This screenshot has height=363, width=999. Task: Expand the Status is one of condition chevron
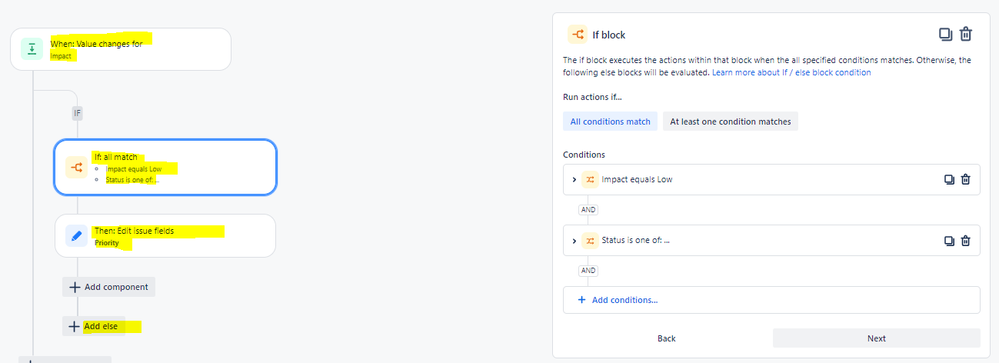pyautogui.click(x=574, y=241)
